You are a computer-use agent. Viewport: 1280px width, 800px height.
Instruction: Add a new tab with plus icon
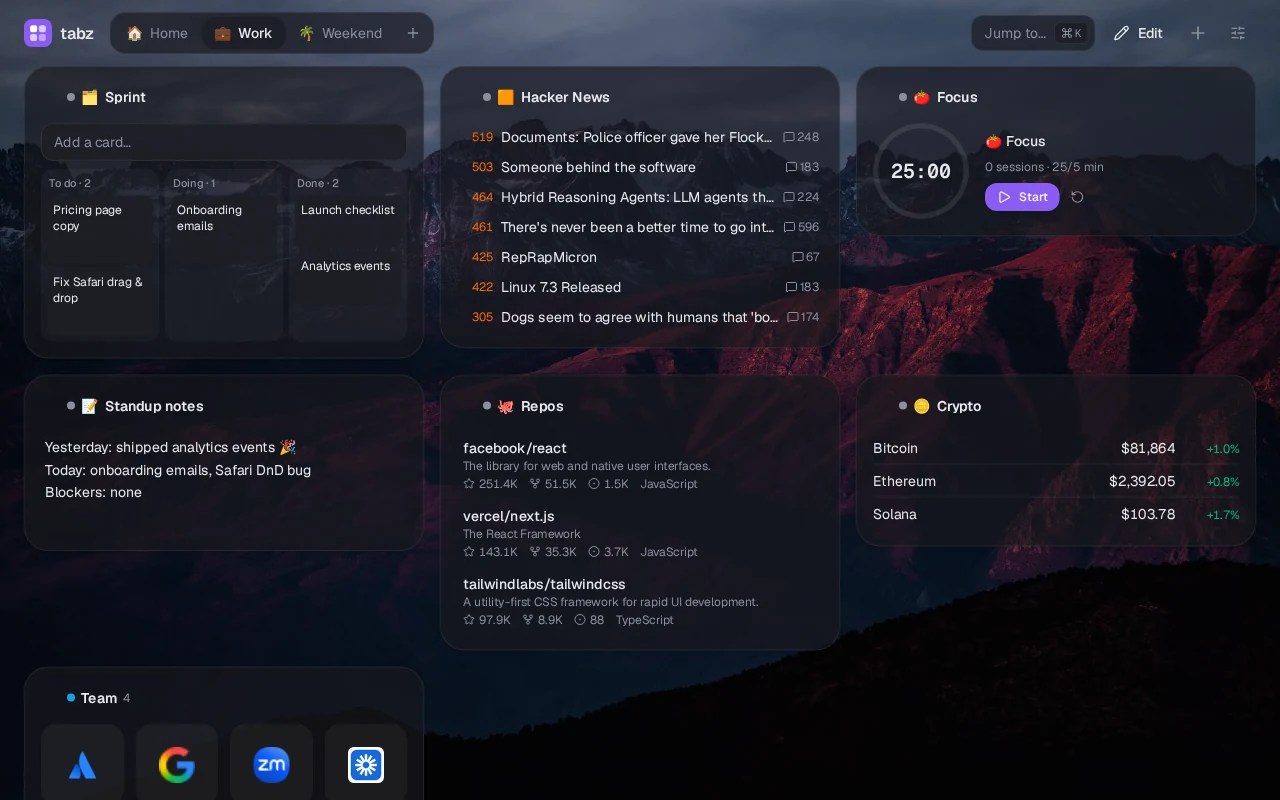click(413, 33)
